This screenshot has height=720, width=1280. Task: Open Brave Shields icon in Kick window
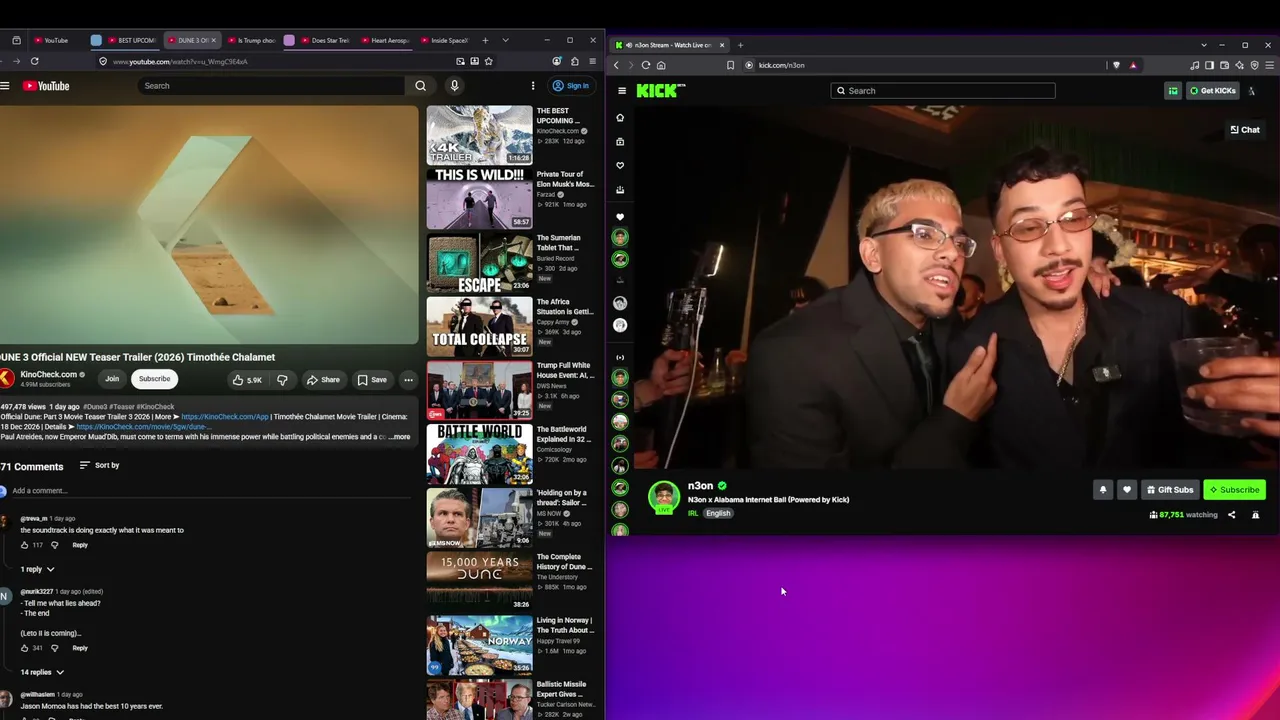[1116, 65]
